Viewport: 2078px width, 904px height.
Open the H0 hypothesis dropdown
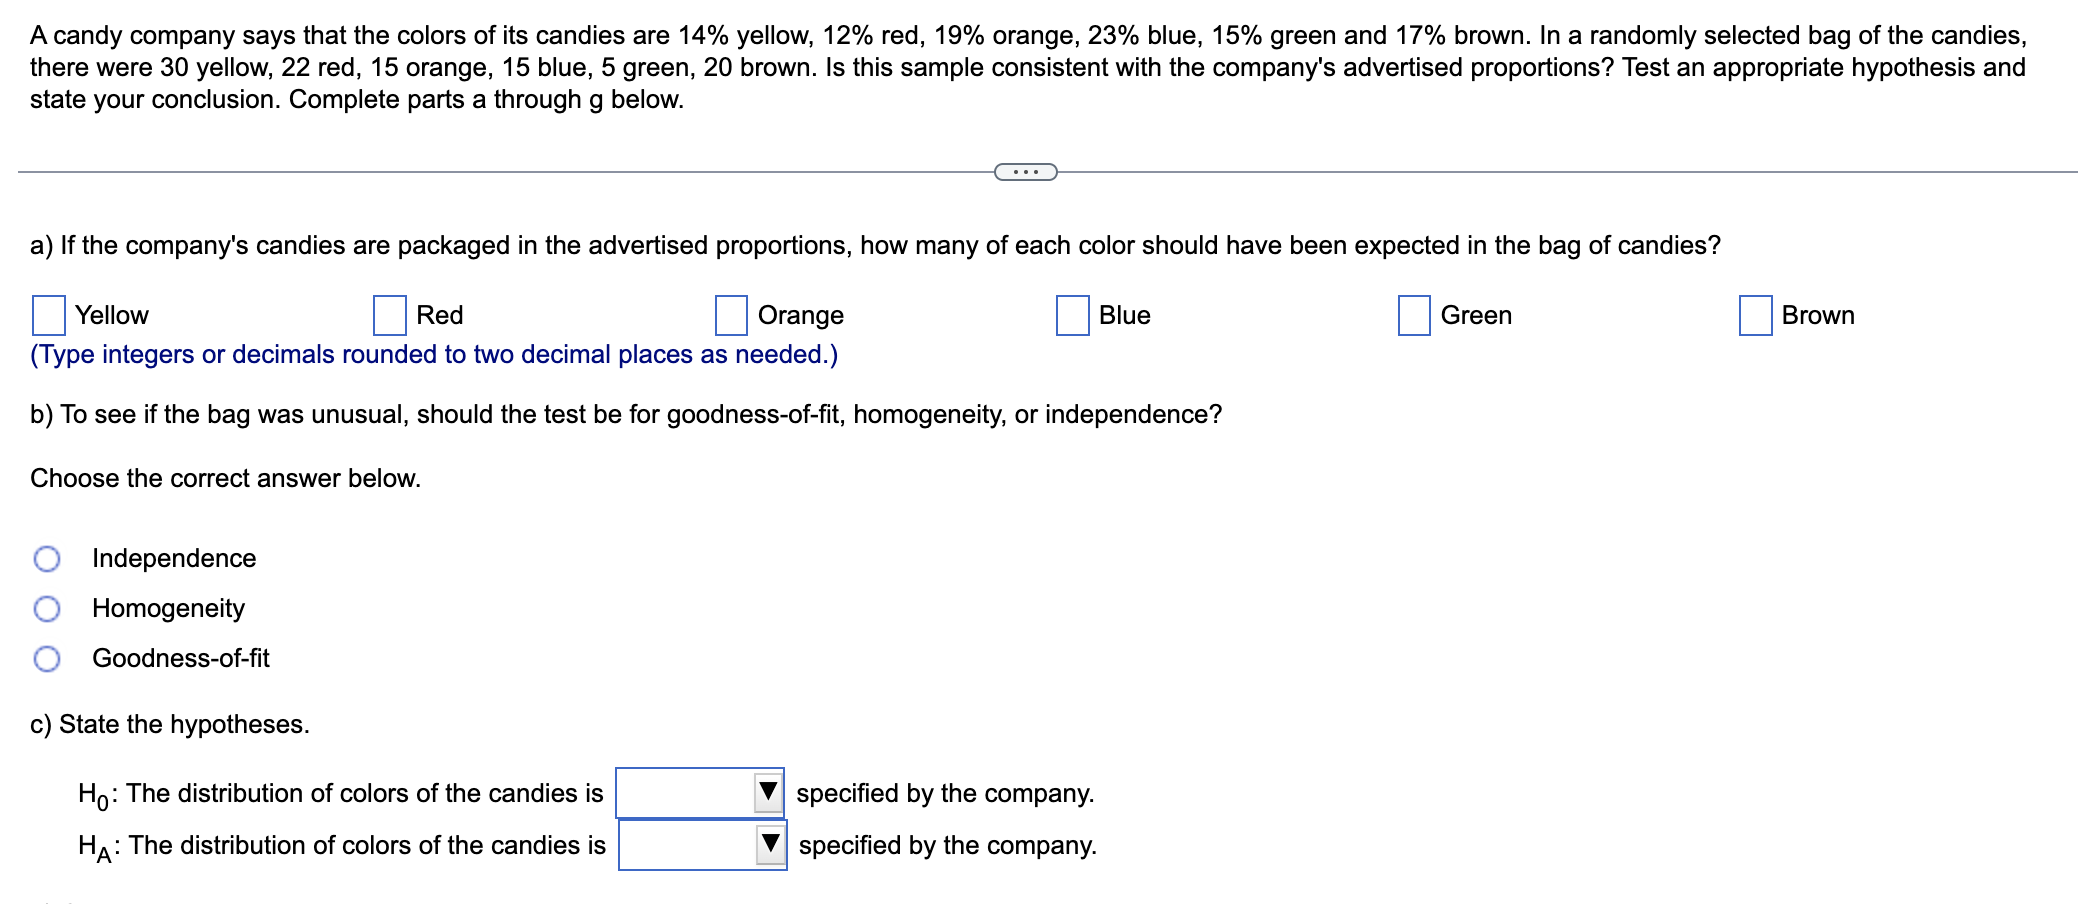(x=690, y=792)
